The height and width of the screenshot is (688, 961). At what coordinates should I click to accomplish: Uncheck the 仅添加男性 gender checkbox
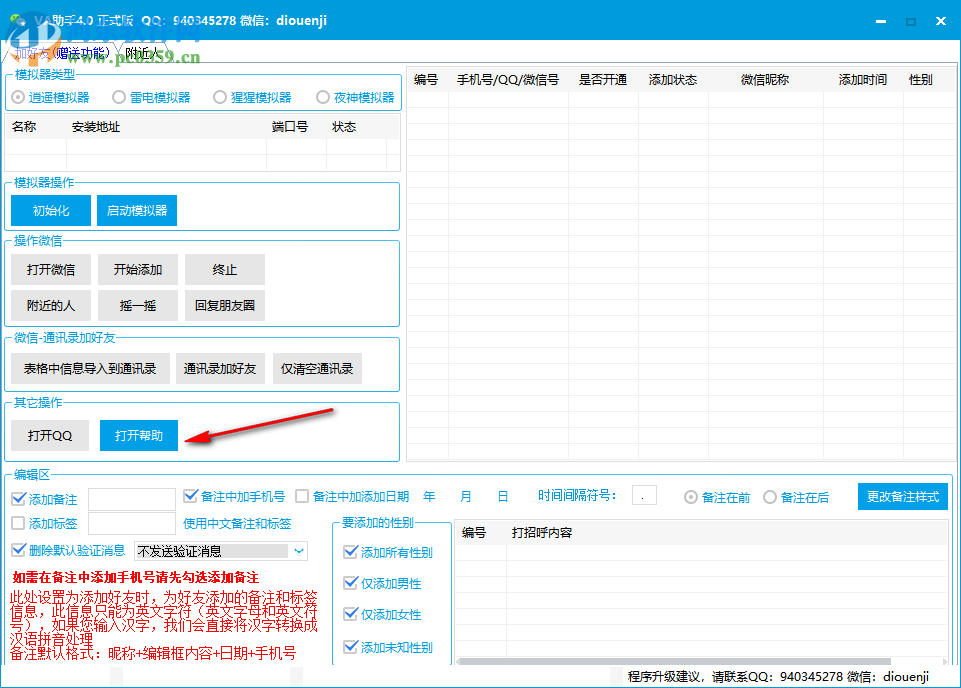[x=352, y=582]
